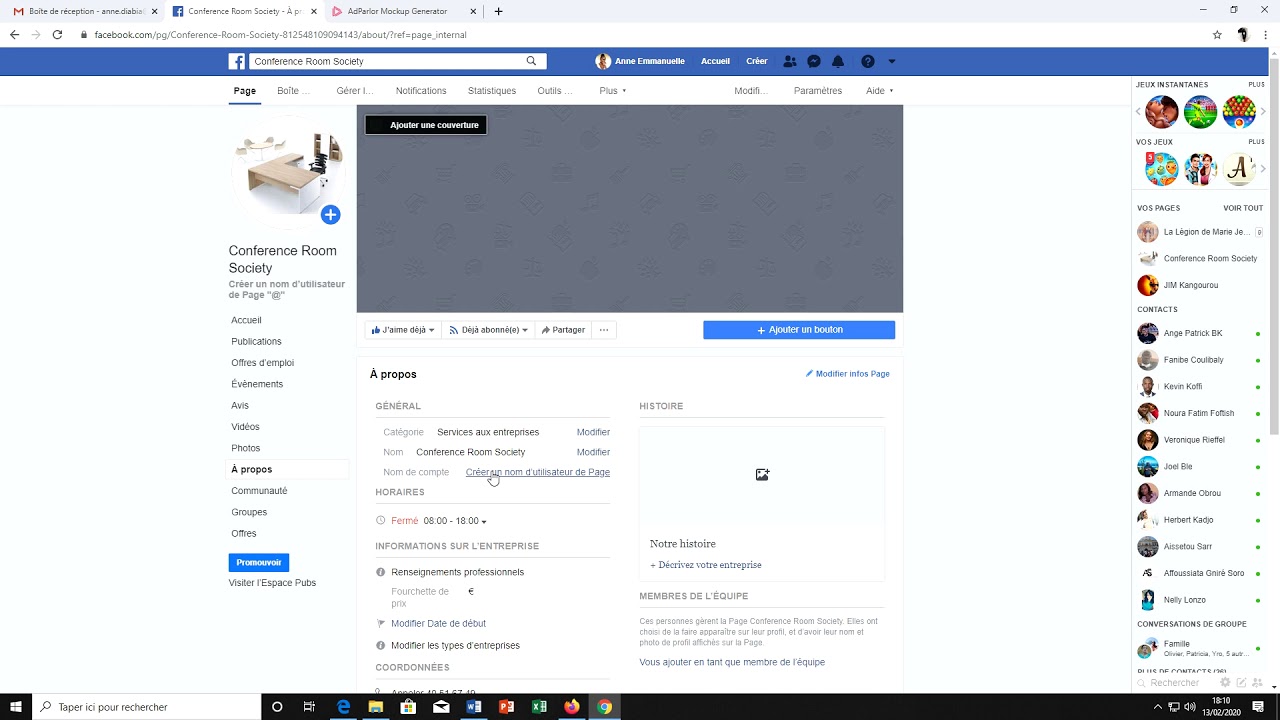
Task: Expand the account menu arrow in the top bar
Action: point(891,61)
